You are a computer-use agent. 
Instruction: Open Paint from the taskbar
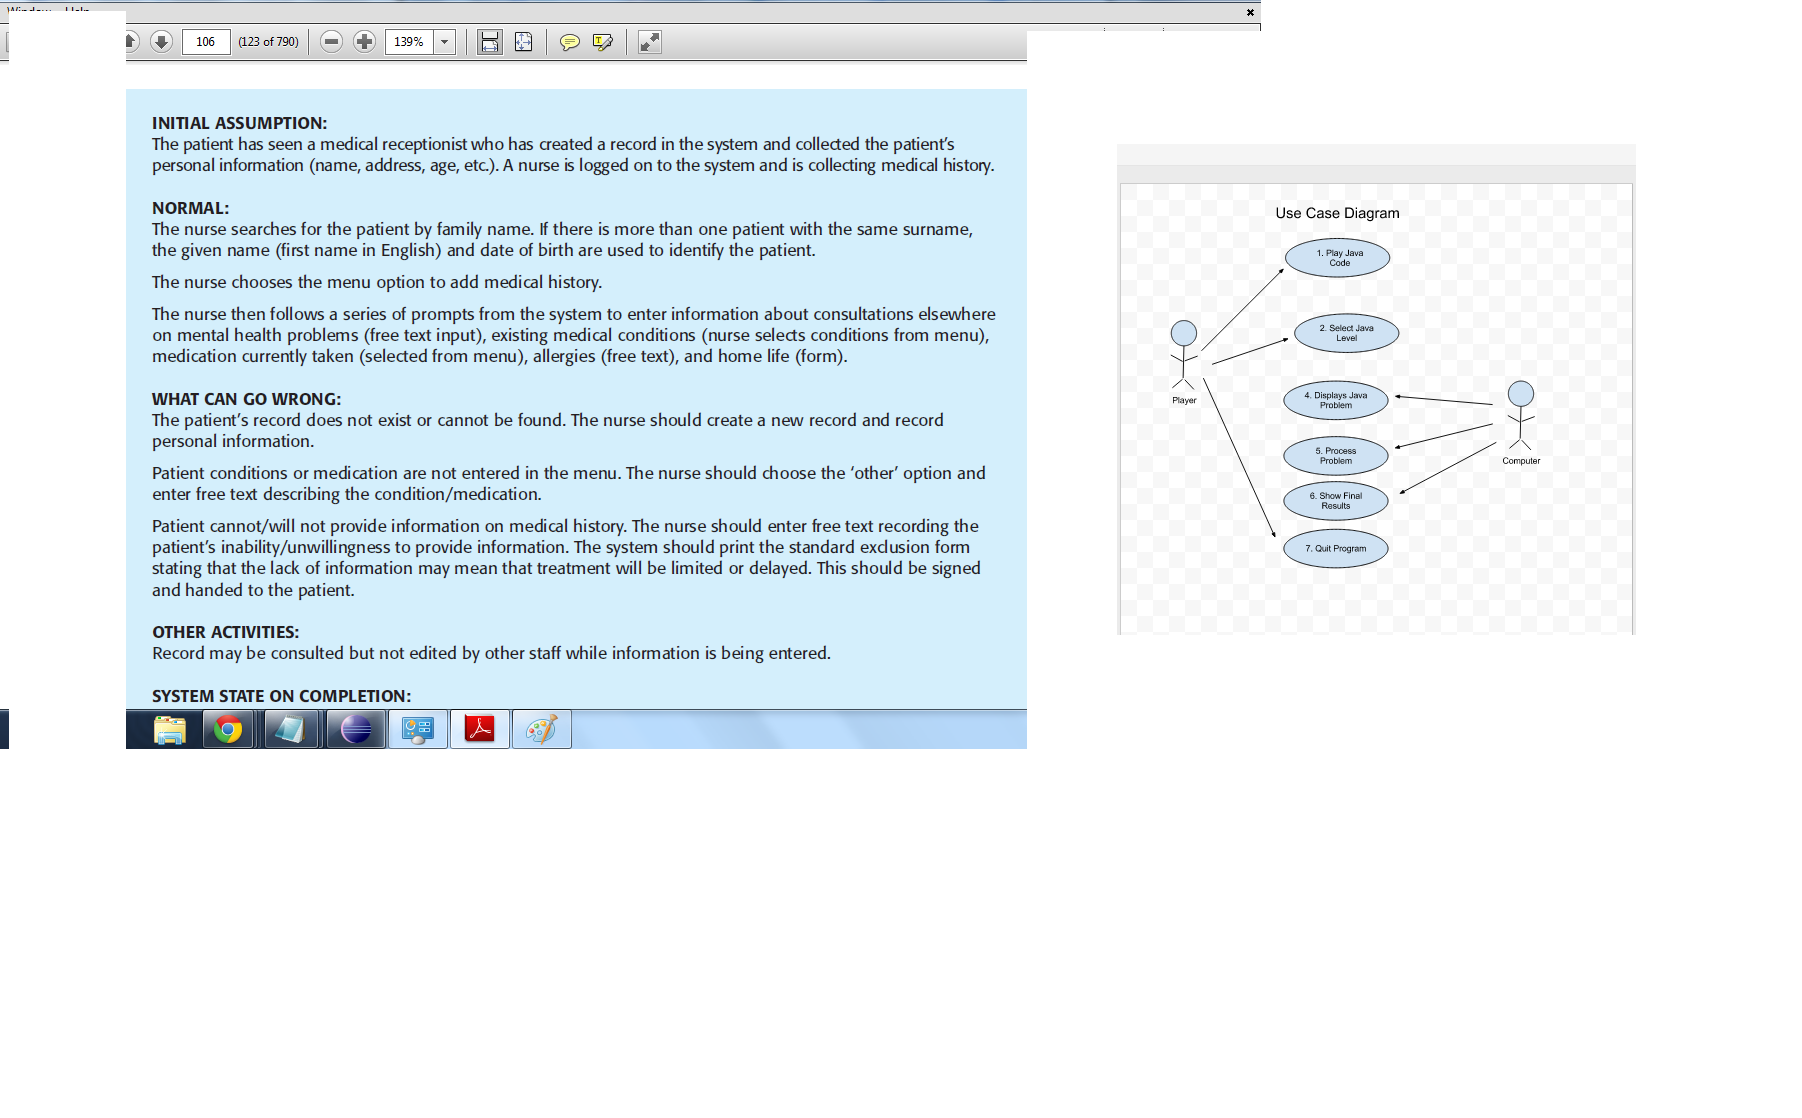541,730
